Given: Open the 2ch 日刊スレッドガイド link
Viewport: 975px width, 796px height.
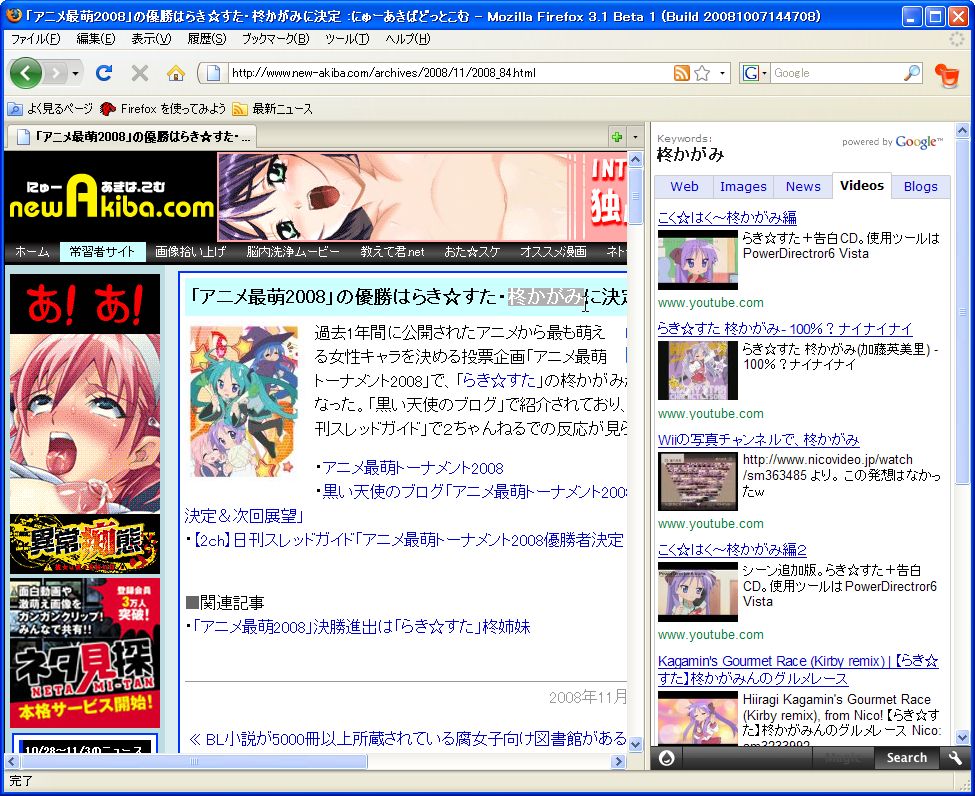Looking at the screenshot, I should (407, 540).
